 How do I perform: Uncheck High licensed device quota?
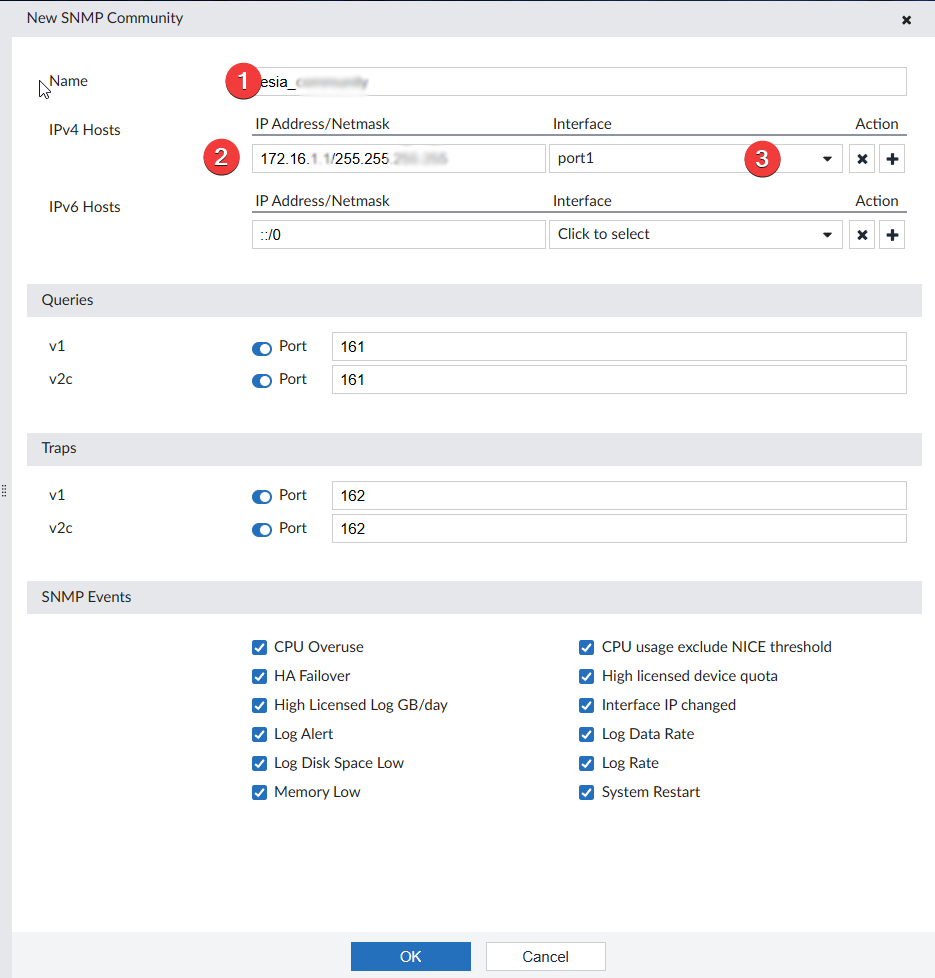586,676
